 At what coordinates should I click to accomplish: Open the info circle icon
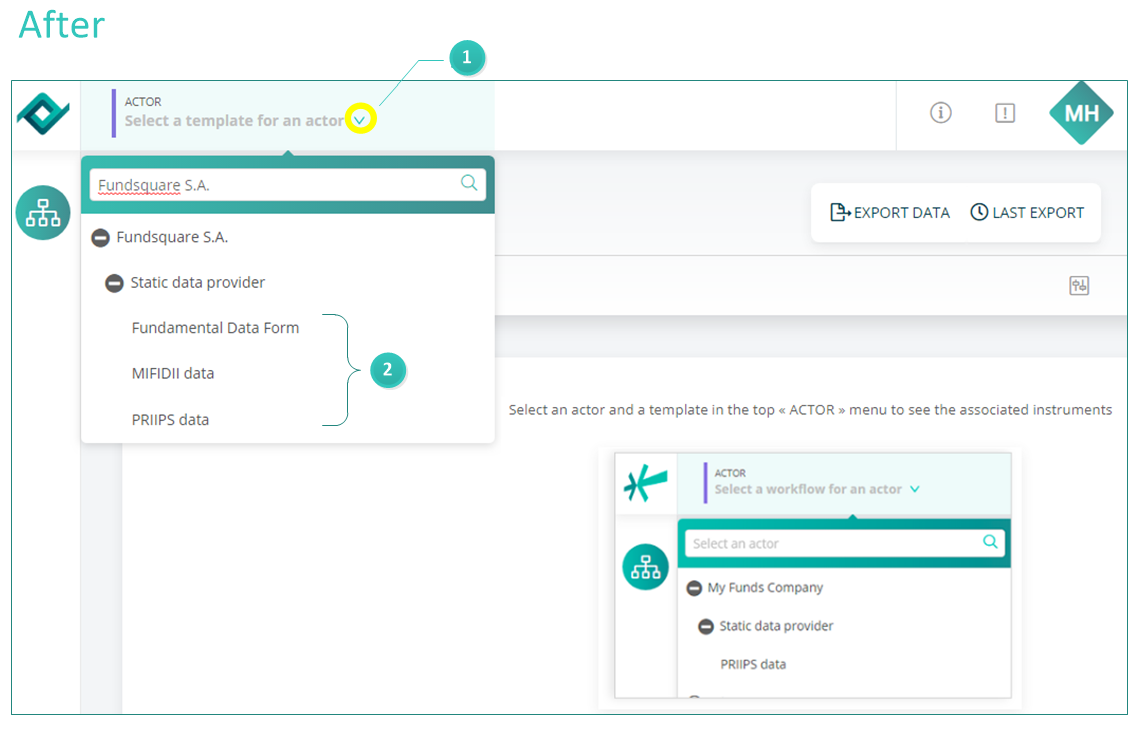(941, 113)
